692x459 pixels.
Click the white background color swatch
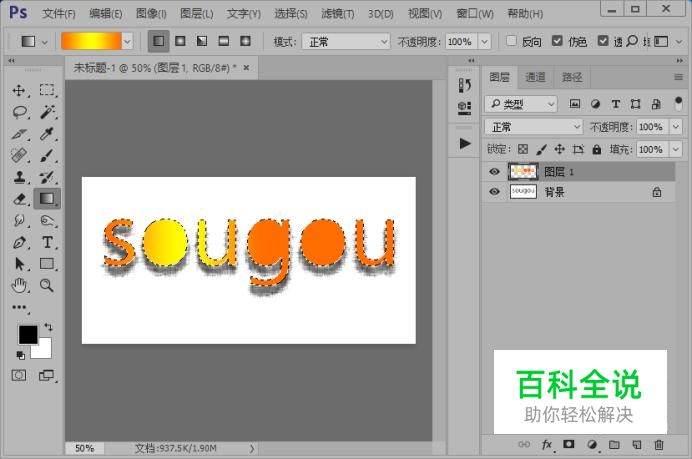tap(42, 350)
